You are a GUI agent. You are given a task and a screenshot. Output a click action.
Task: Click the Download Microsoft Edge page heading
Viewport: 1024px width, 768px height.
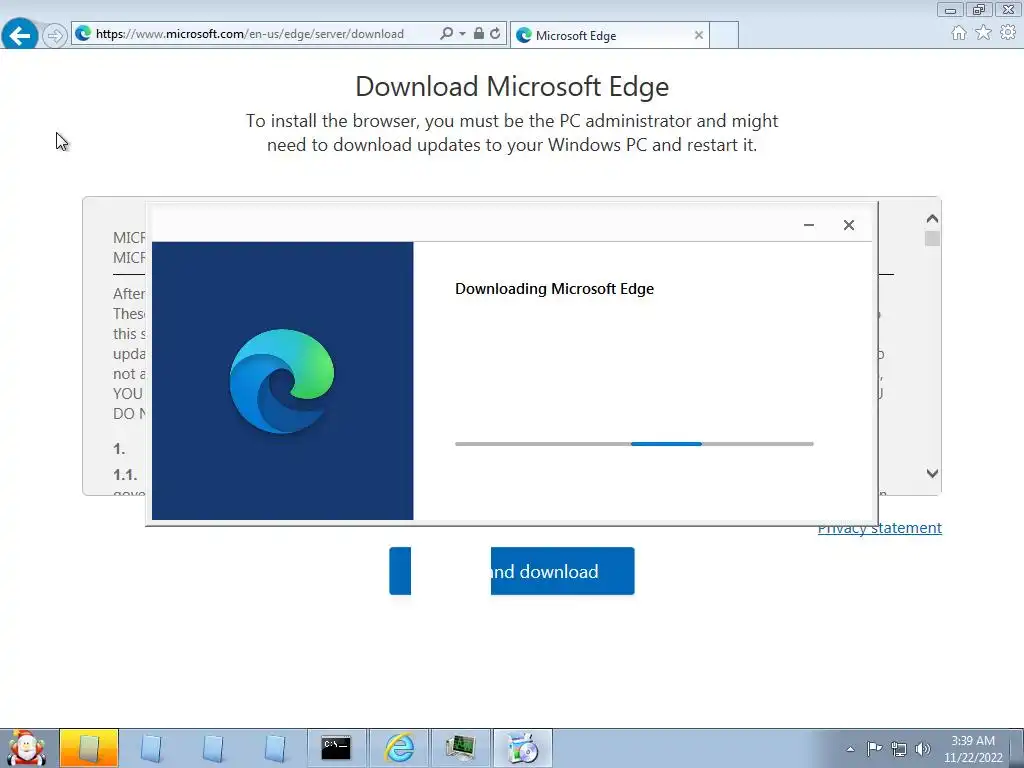[x=512, y=87]
